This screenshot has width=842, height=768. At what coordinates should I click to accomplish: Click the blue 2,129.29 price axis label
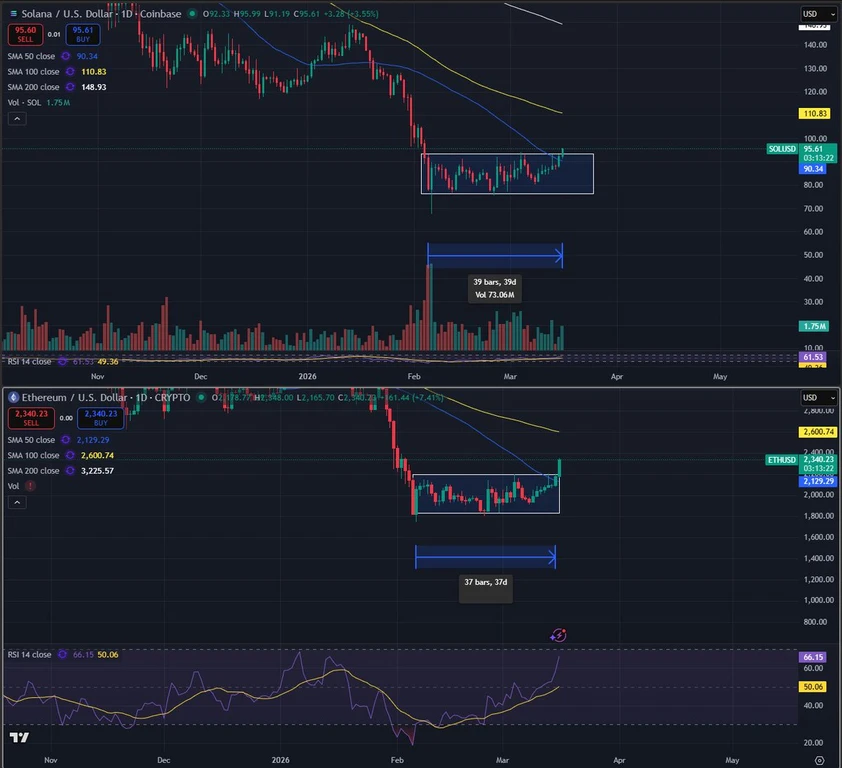(x=818, y=481)
